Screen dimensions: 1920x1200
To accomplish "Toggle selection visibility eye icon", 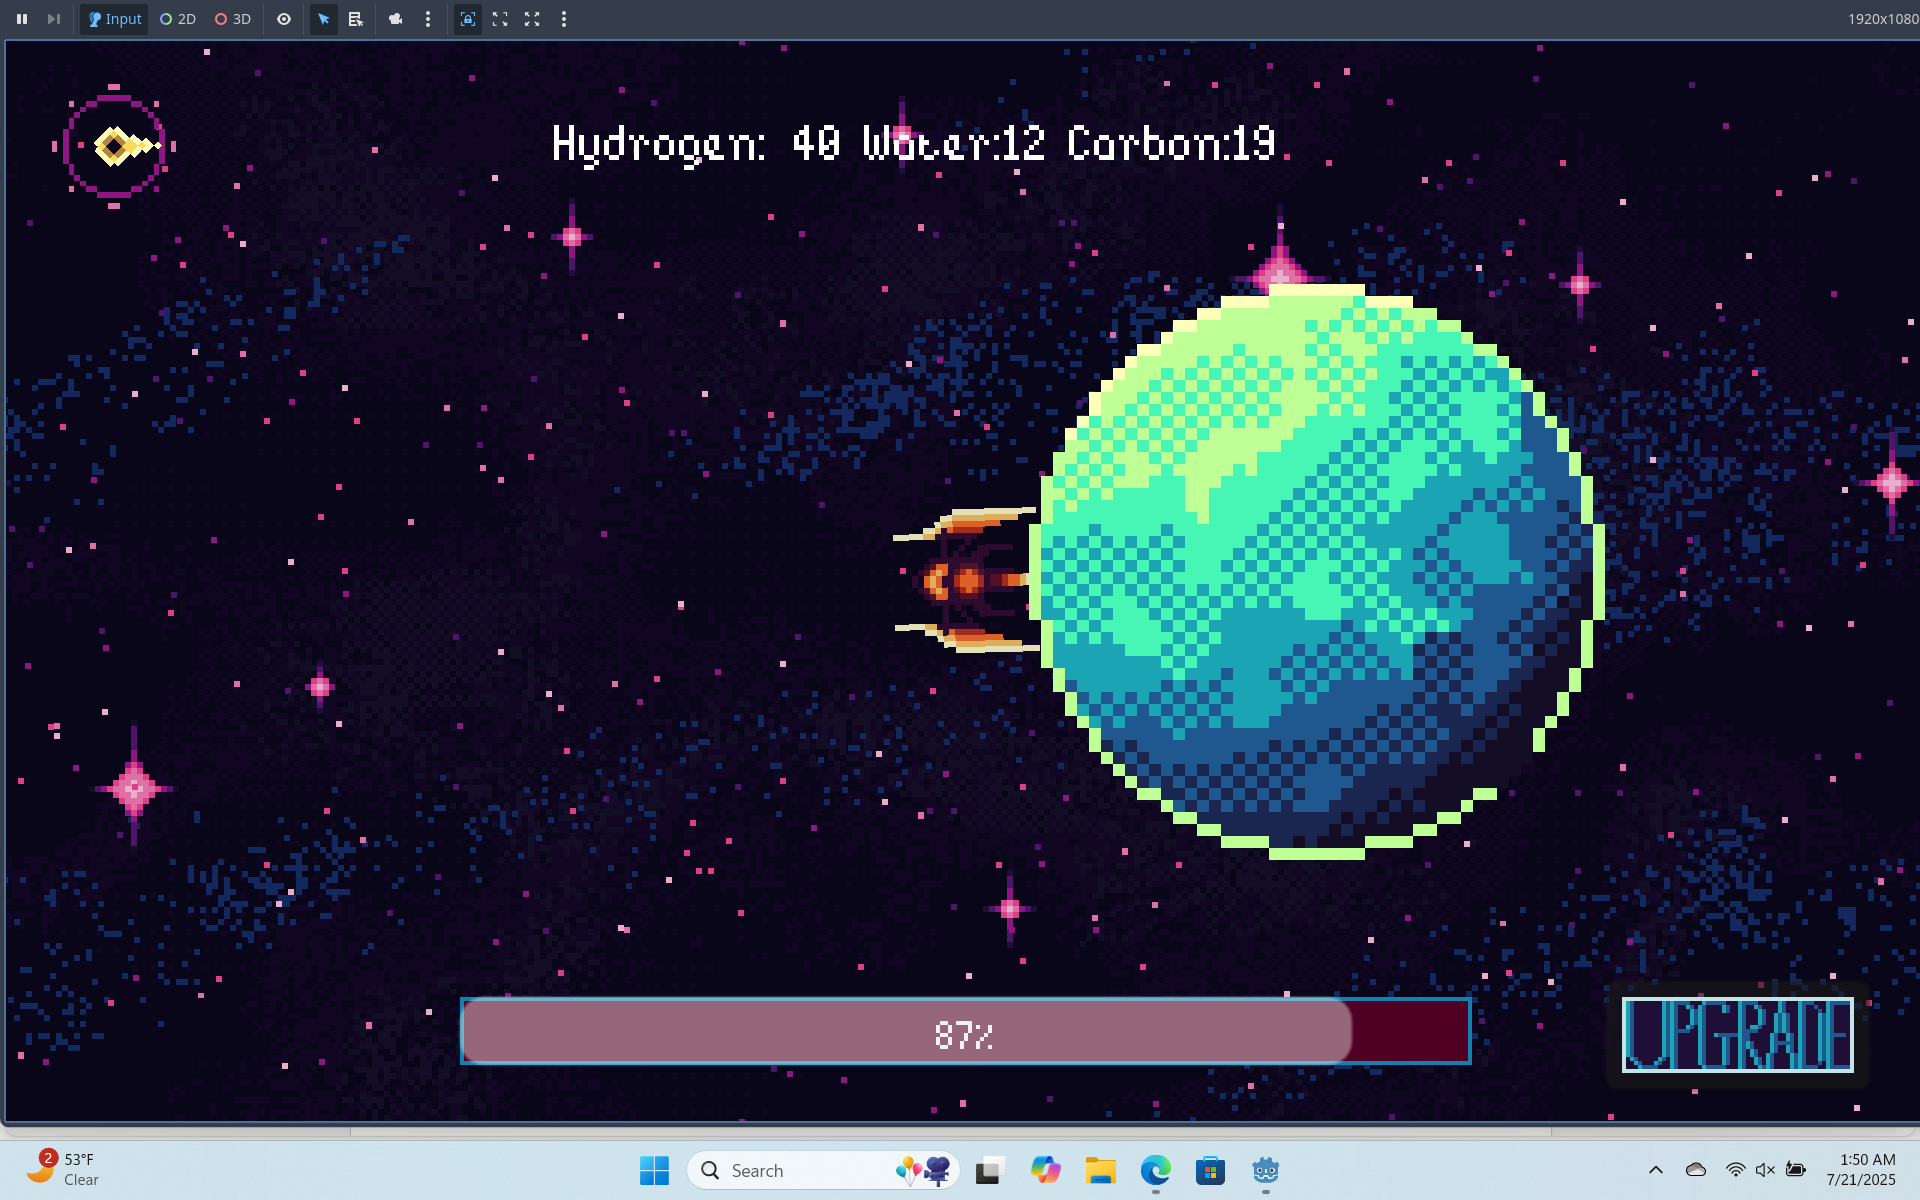I will (284, 19).
